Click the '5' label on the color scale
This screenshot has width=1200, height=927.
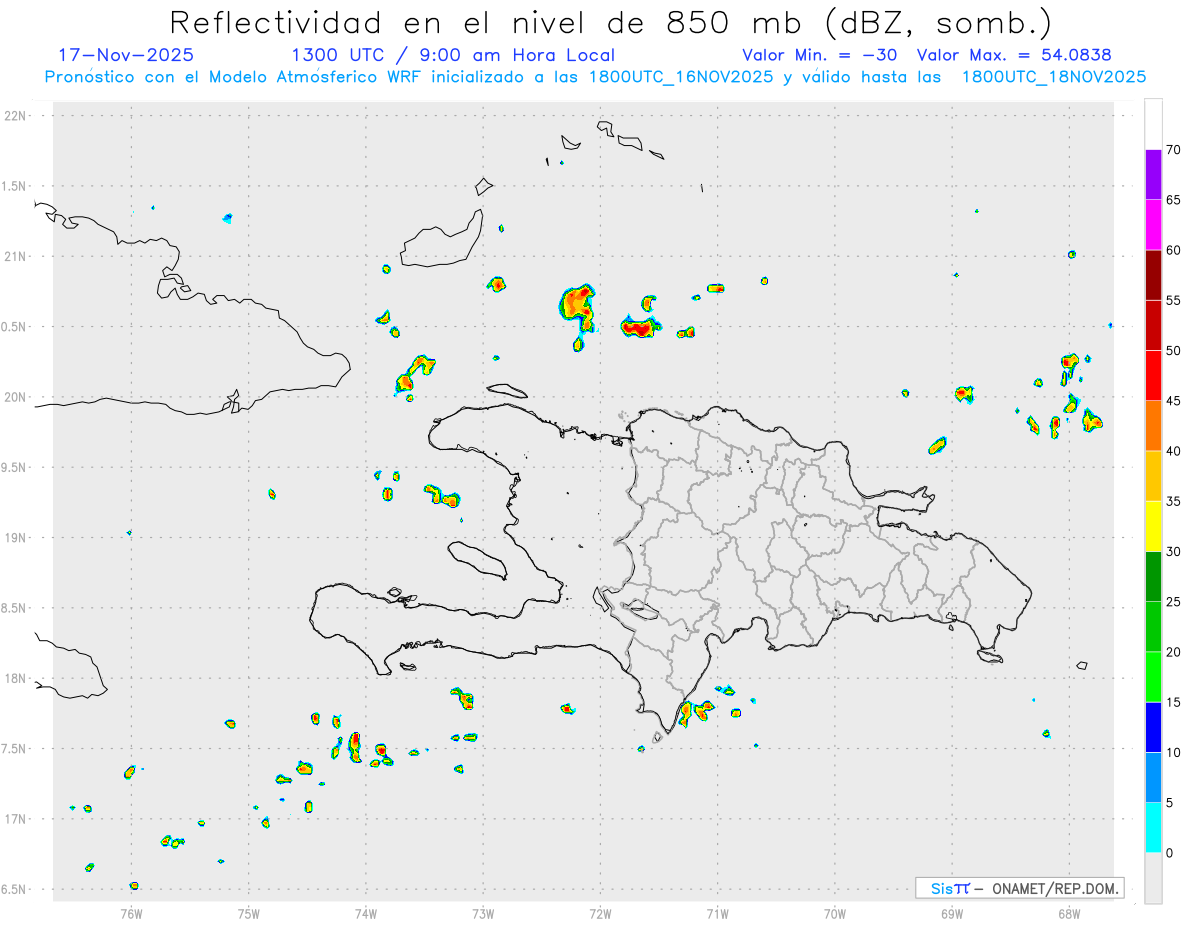tap(1170, 802)
